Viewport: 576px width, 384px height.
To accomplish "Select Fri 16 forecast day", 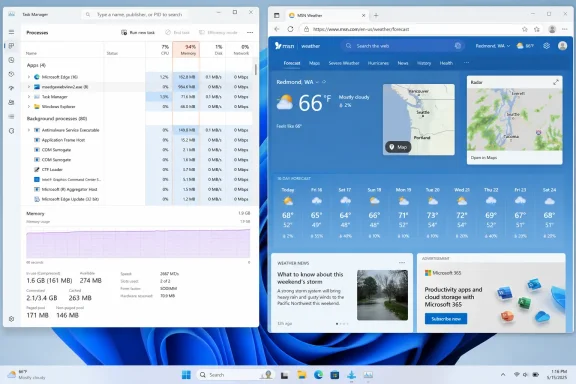I will (316, 213).
